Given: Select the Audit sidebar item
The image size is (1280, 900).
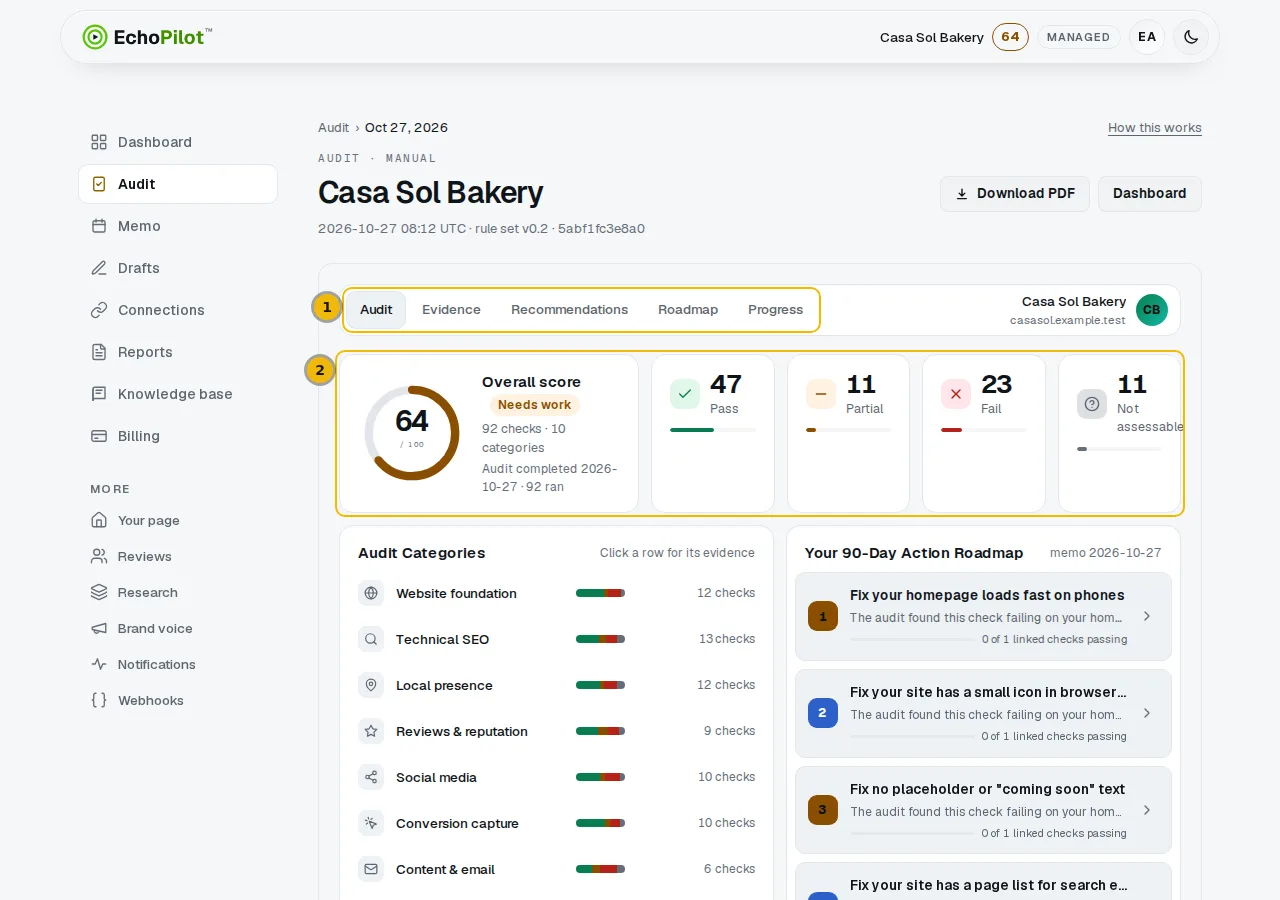Looking at the screenshot, I should [178, 184].
